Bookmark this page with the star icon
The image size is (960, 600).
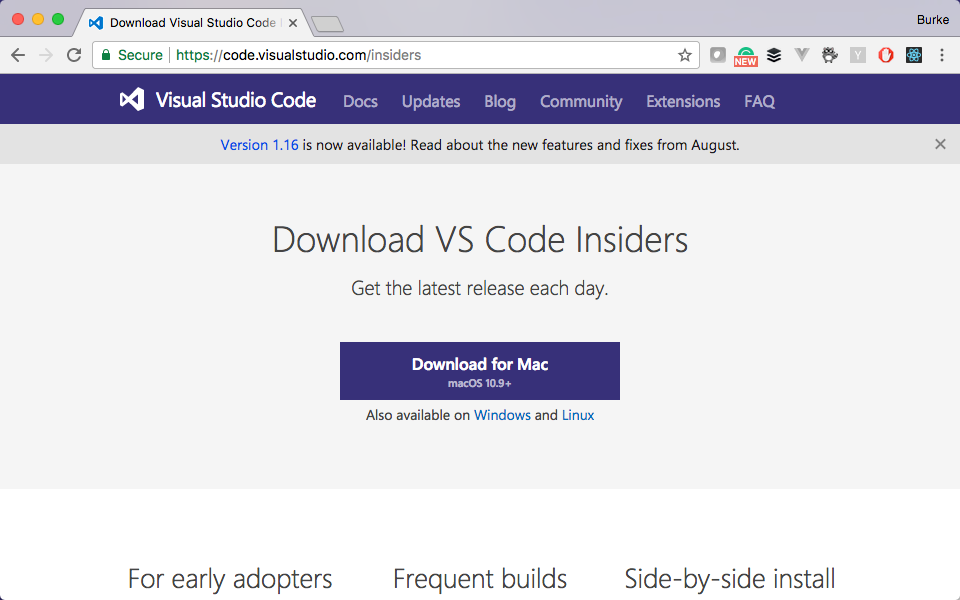pyautogui.click(x=684, y=55)
